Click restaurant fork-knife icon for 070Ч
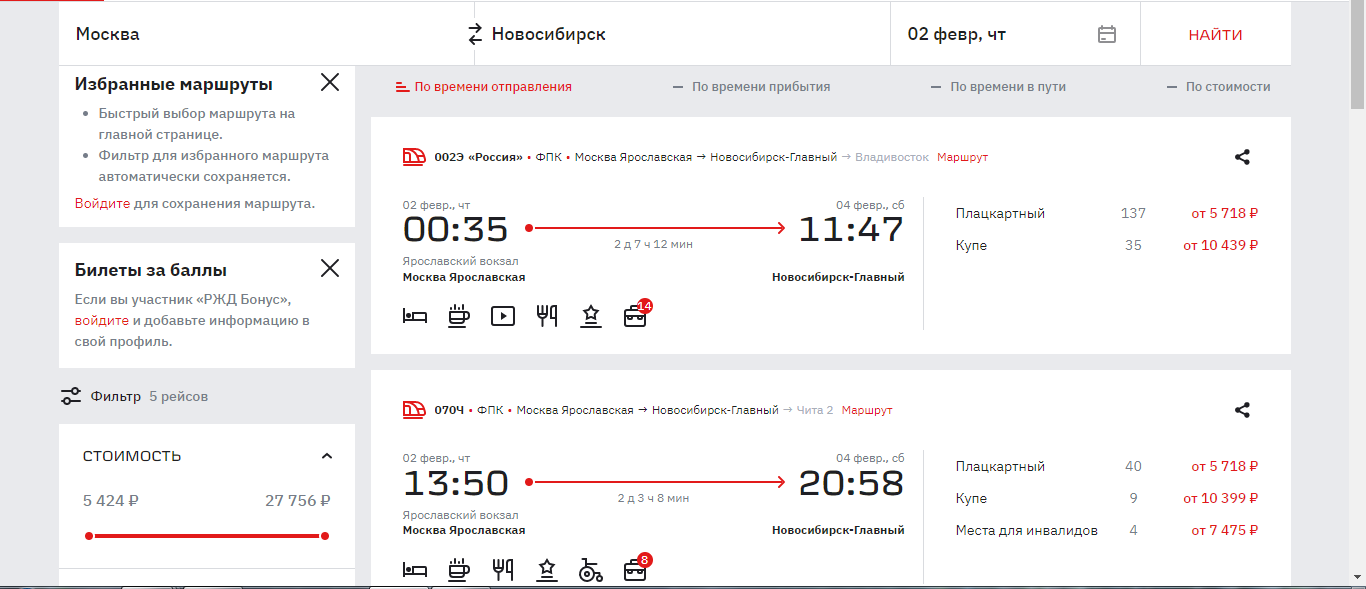The image size is (1366, 589). [503, 570]
